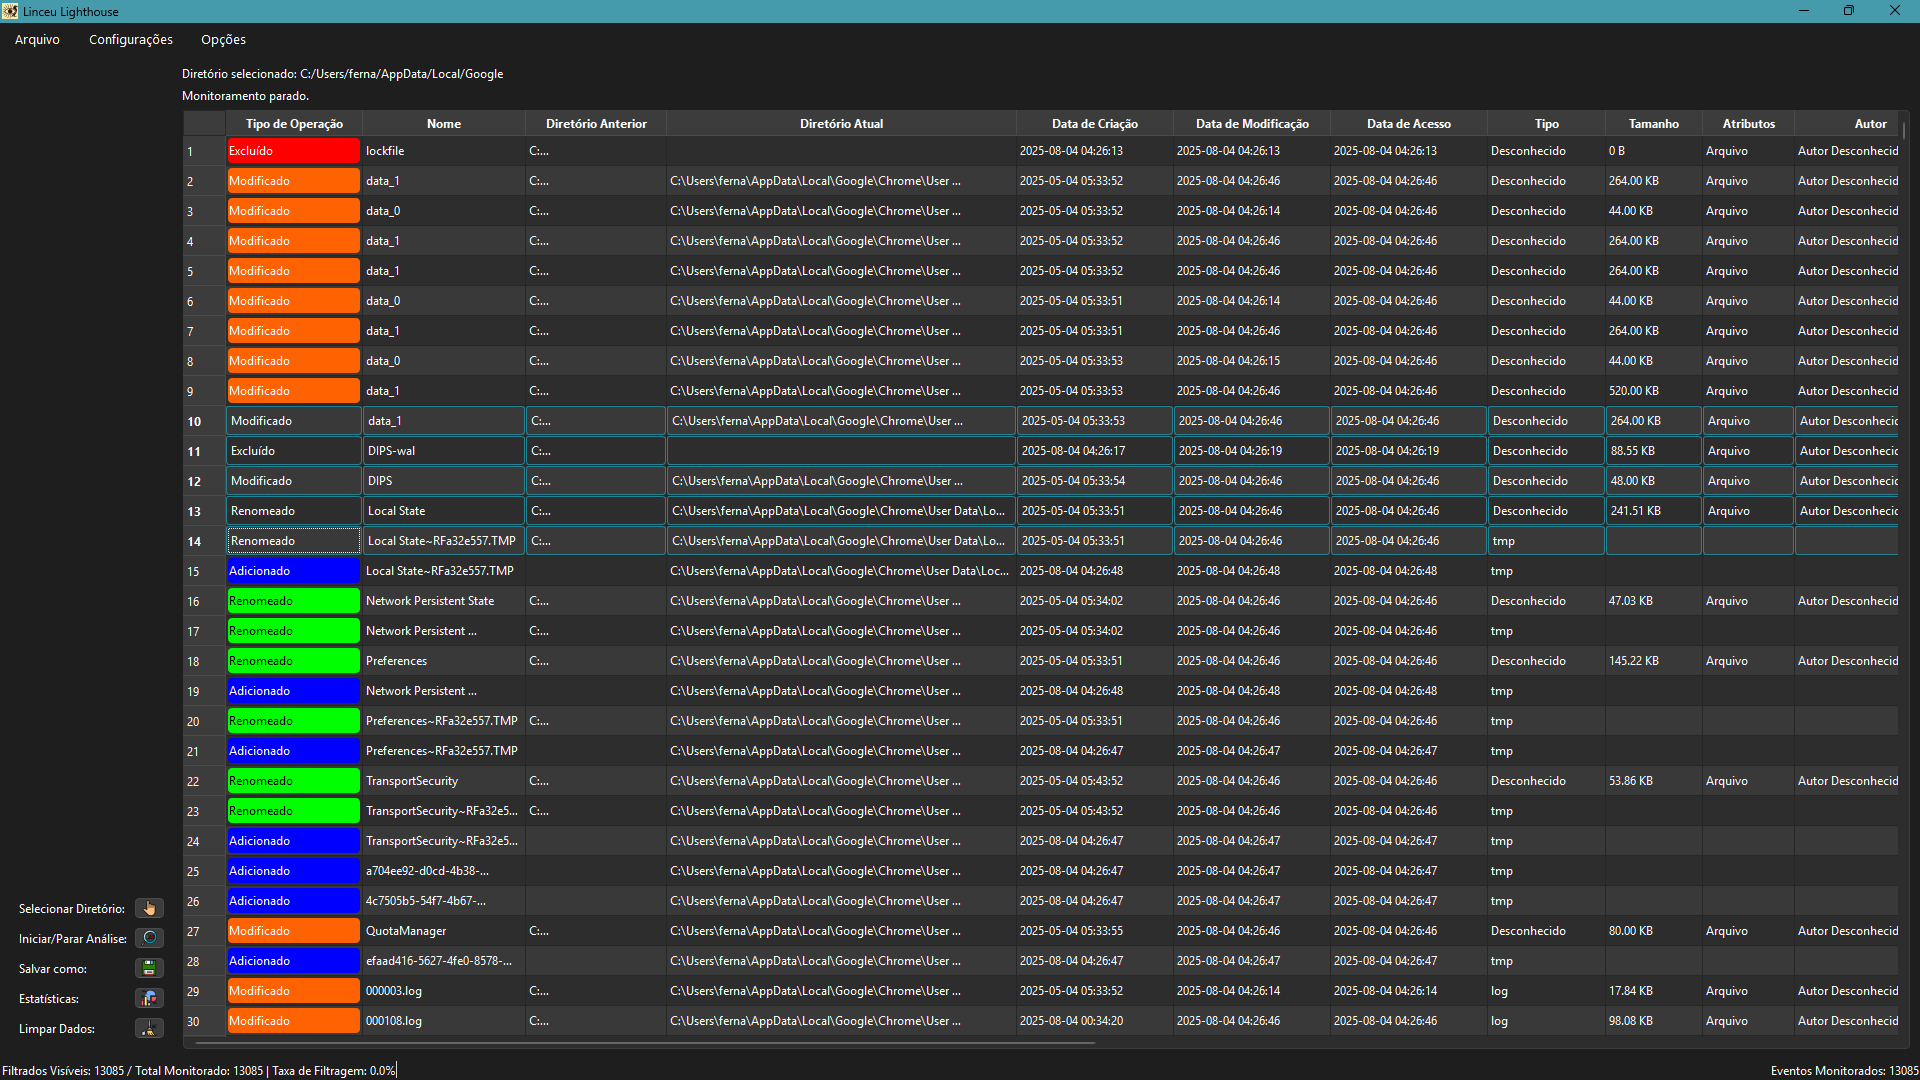Click the Nome column header
This screenshot has height=1080, width=1920.
click(443, 124)
